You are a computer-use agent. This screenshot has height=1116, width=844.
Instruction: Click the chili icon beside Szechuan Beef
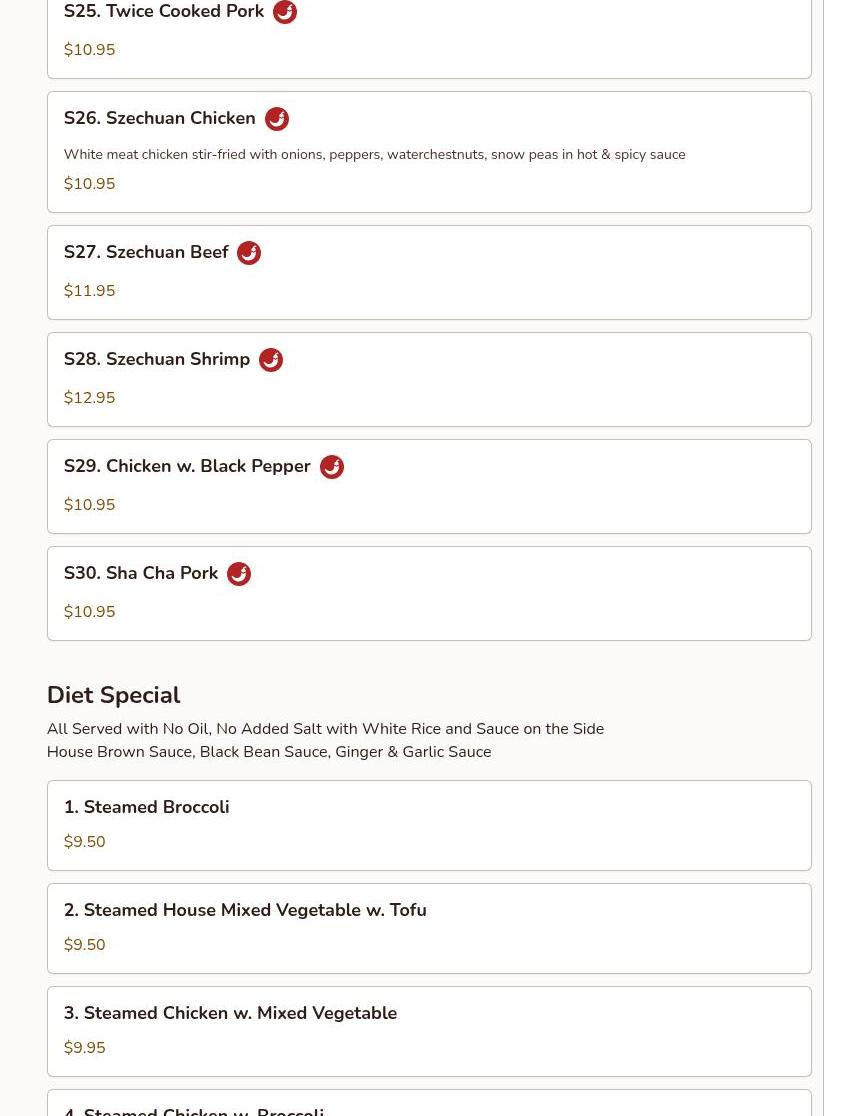click(249, 253)
